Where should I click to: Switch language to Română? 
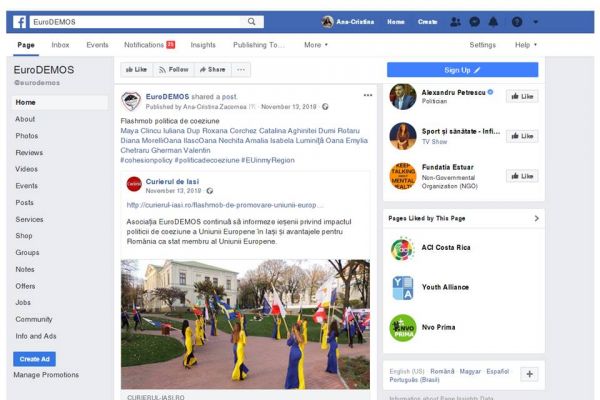tap(442, 371)
